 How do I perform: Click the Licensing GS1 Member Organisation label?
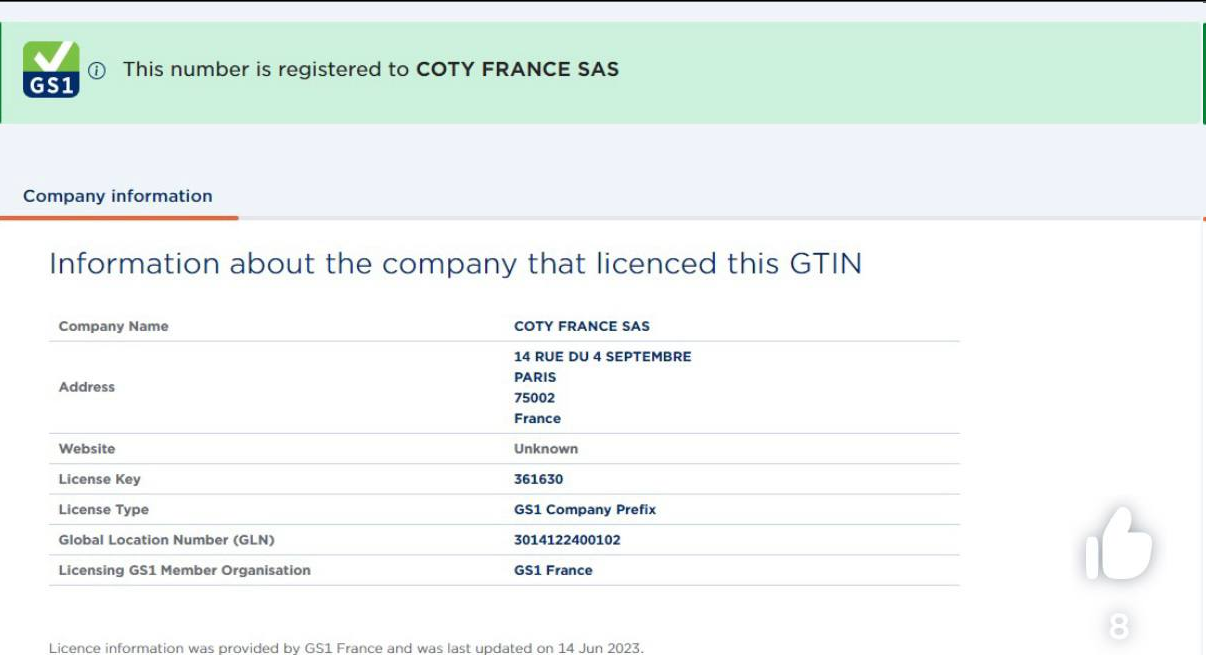tap(184, 570)
